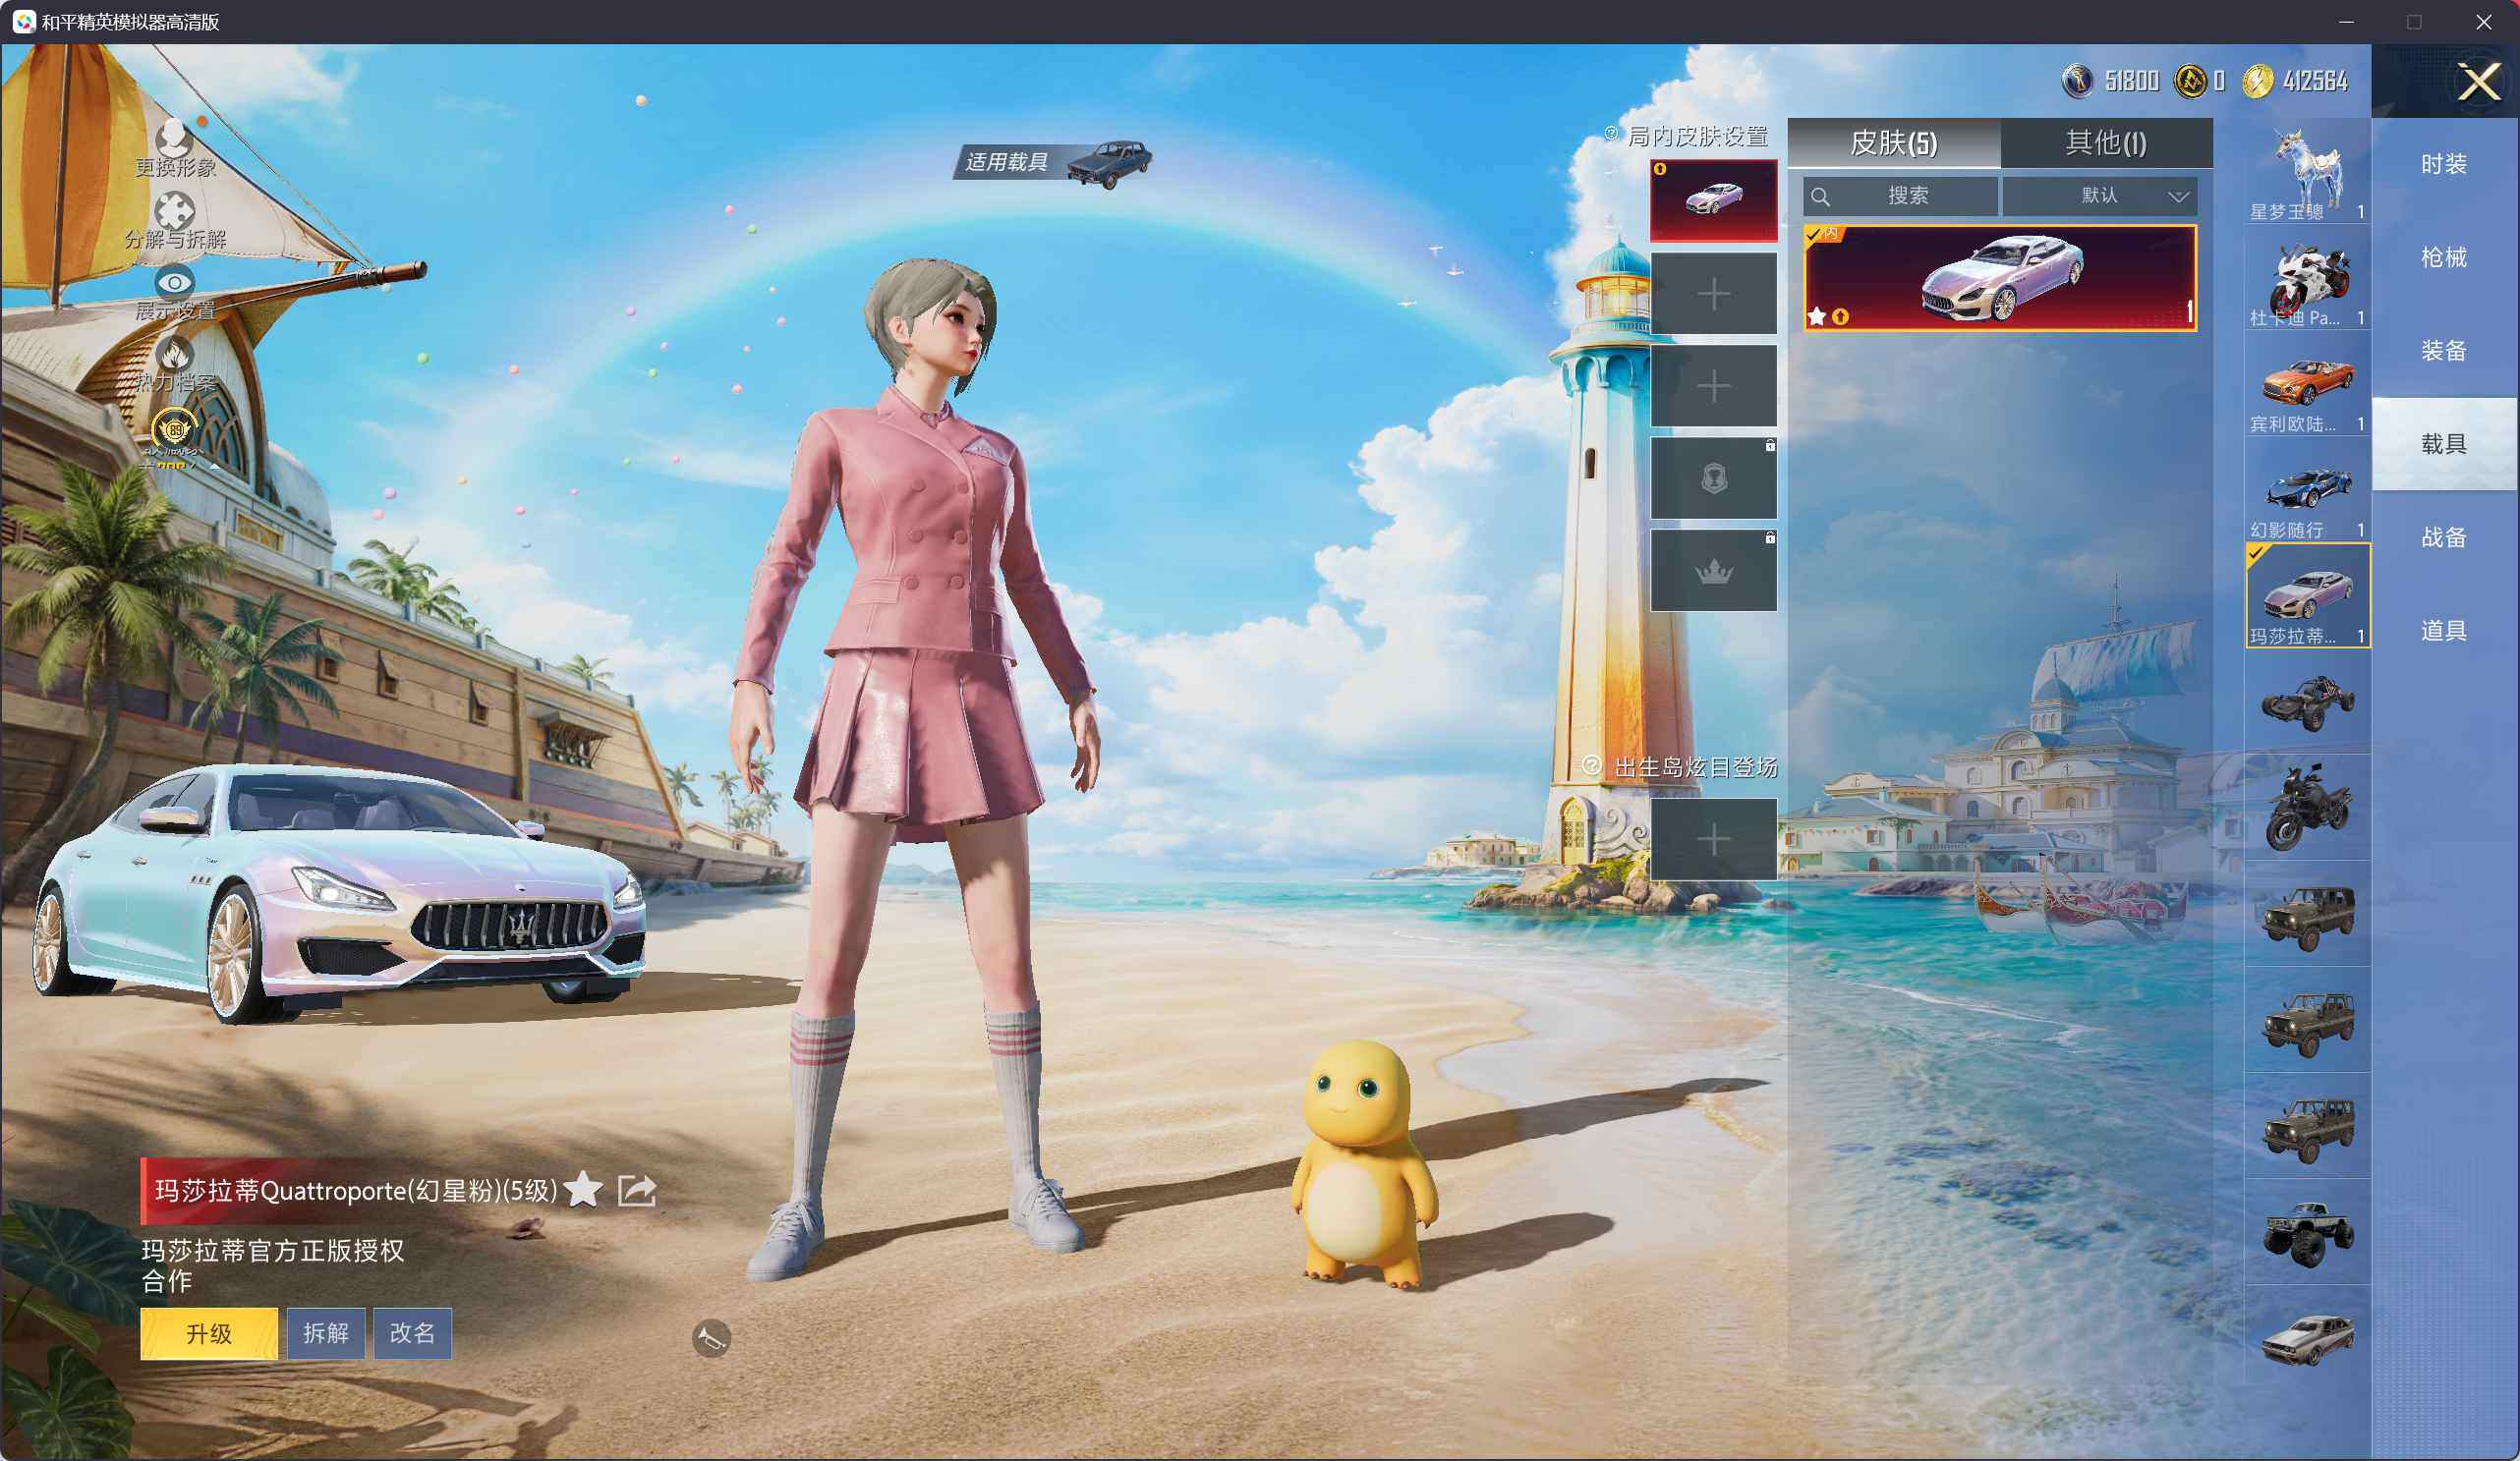
Task: Open the 时装 outfits category
Action: pos(2444,164)
